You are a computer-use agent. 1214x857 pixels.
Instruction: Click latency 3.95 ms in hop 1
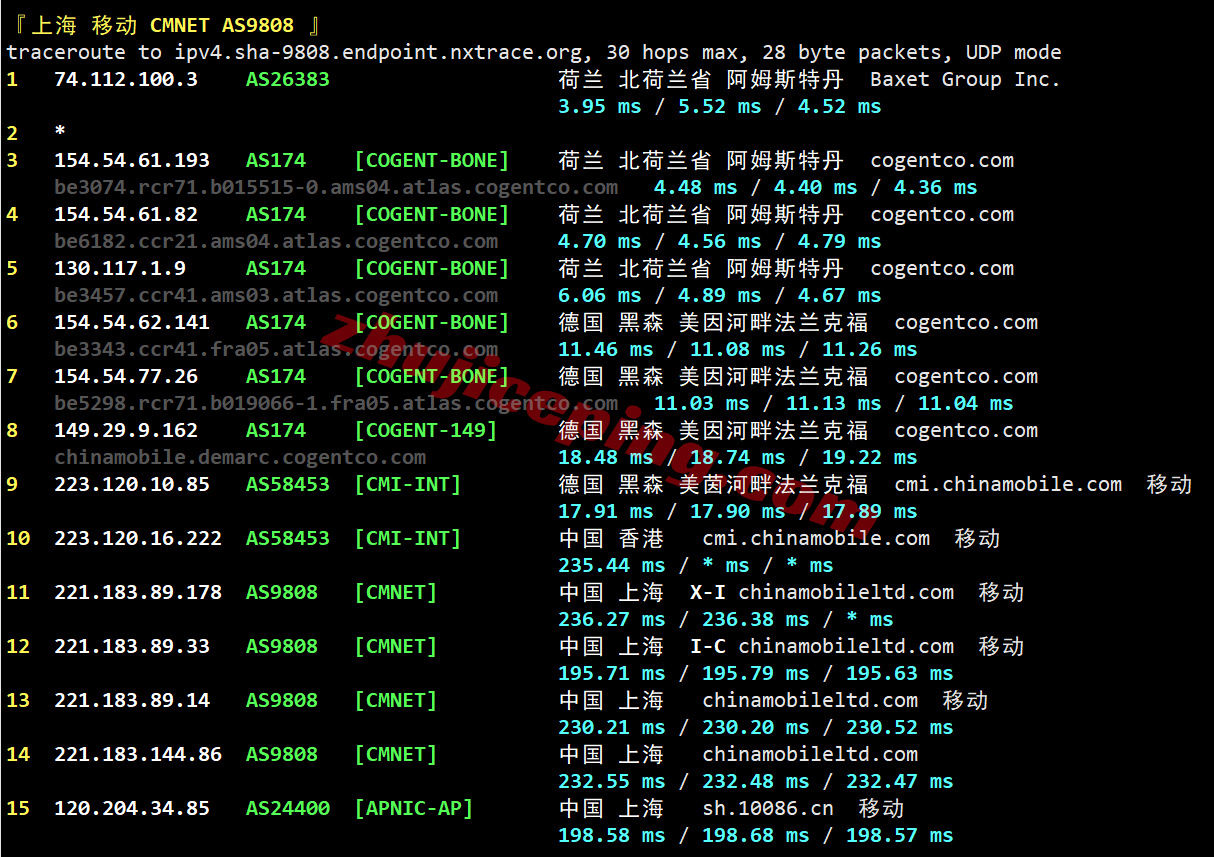coord(600,106)
